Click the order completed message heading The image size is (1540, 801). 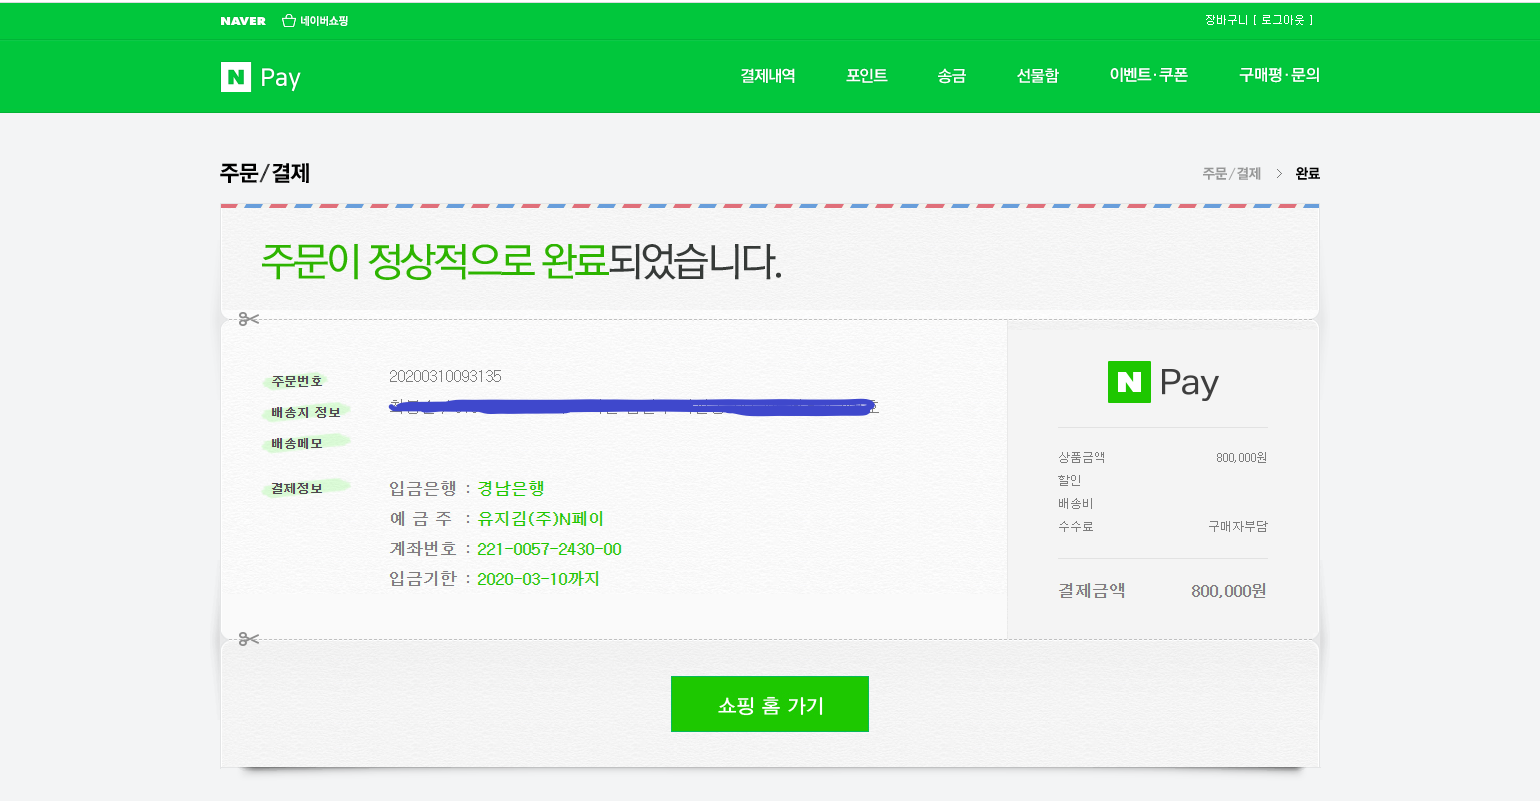[x=521, y=261]
